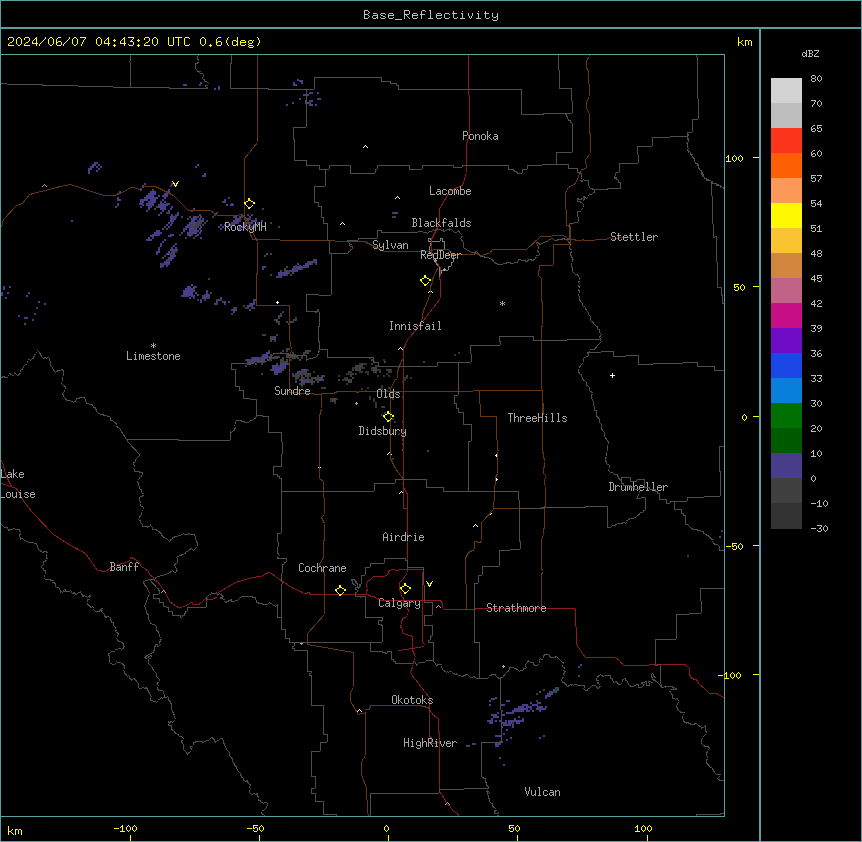The image size is (862, 842).
Task: Click the Cochrane town label
Action: (x=322, y=568)
